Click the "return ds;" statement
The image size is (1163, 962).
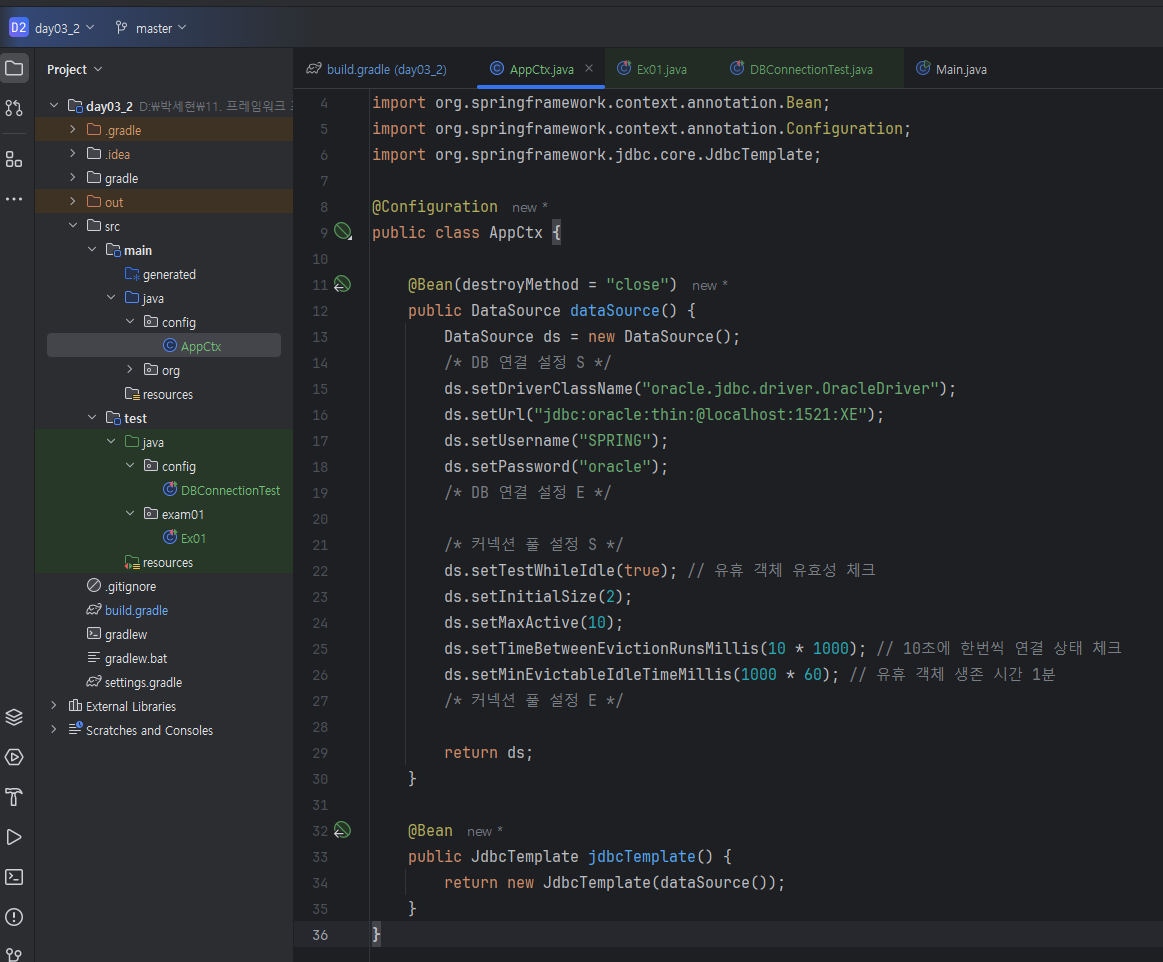click(x=488, y=752)
